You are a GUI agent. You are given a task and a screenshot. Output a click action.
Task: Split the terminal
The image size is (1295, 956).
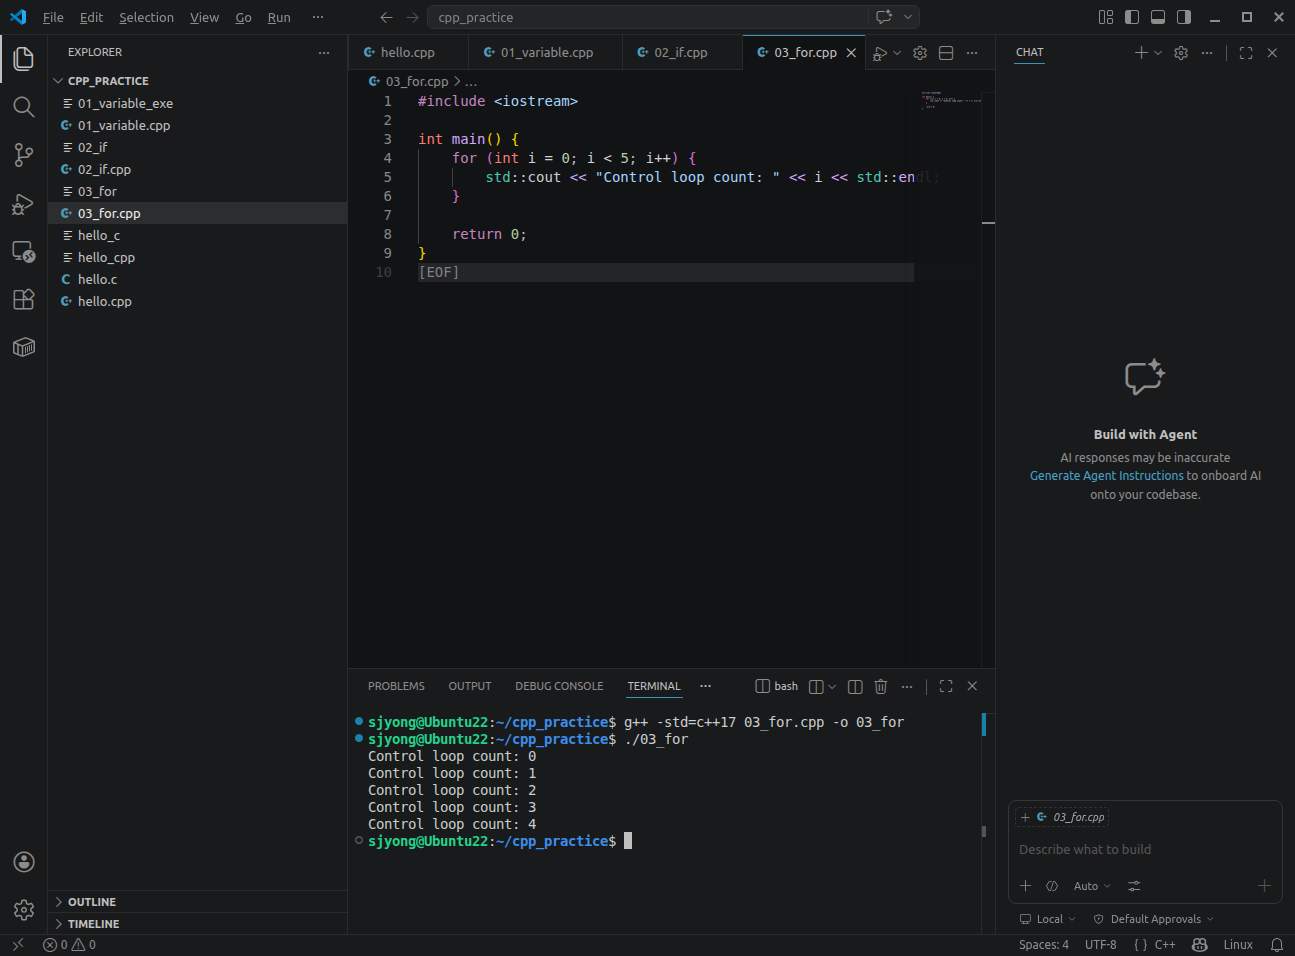855,686
